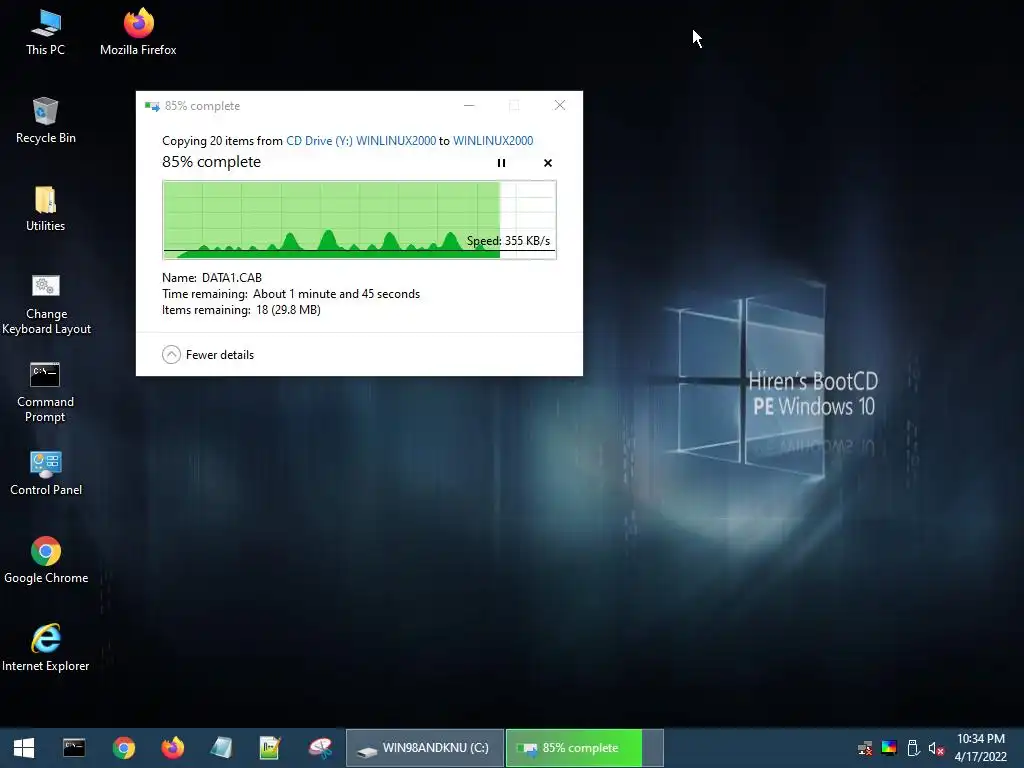Launch Mozilla Firefox from desktop

pyautogui.click(x=138, y=33)
